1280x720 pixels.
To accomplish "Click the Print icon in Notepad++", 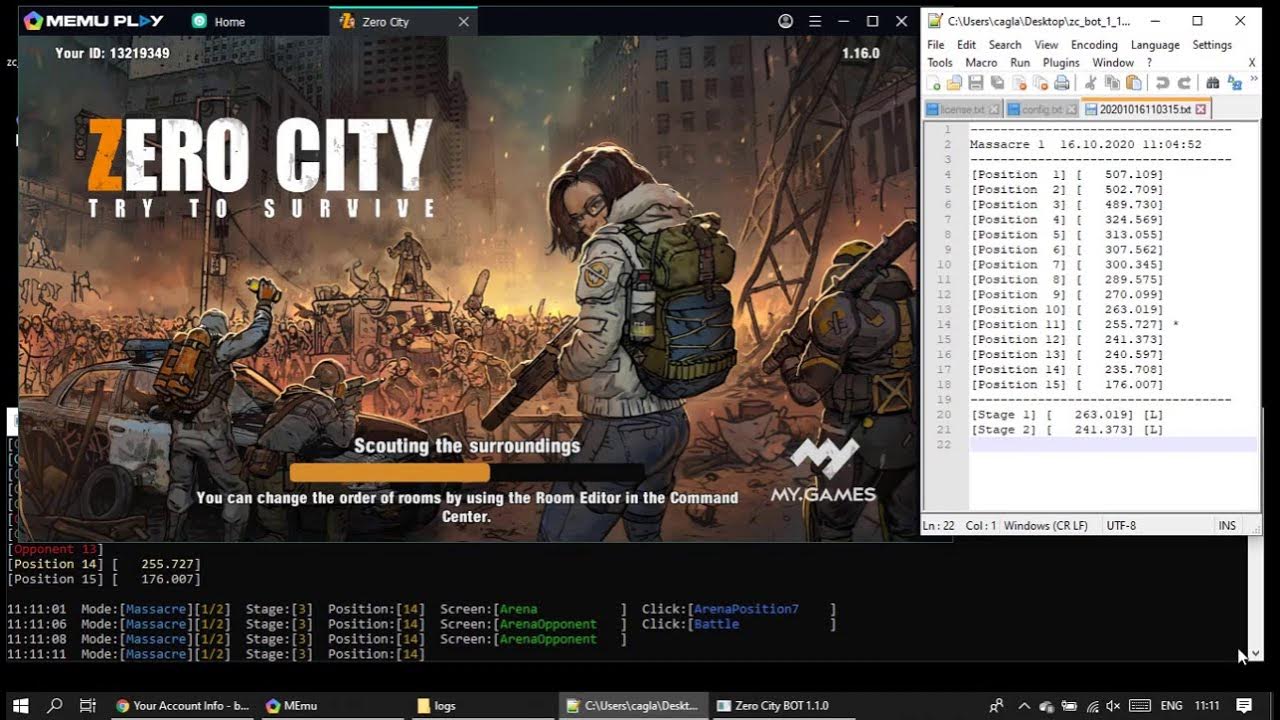I will (x=1062, y=83).
